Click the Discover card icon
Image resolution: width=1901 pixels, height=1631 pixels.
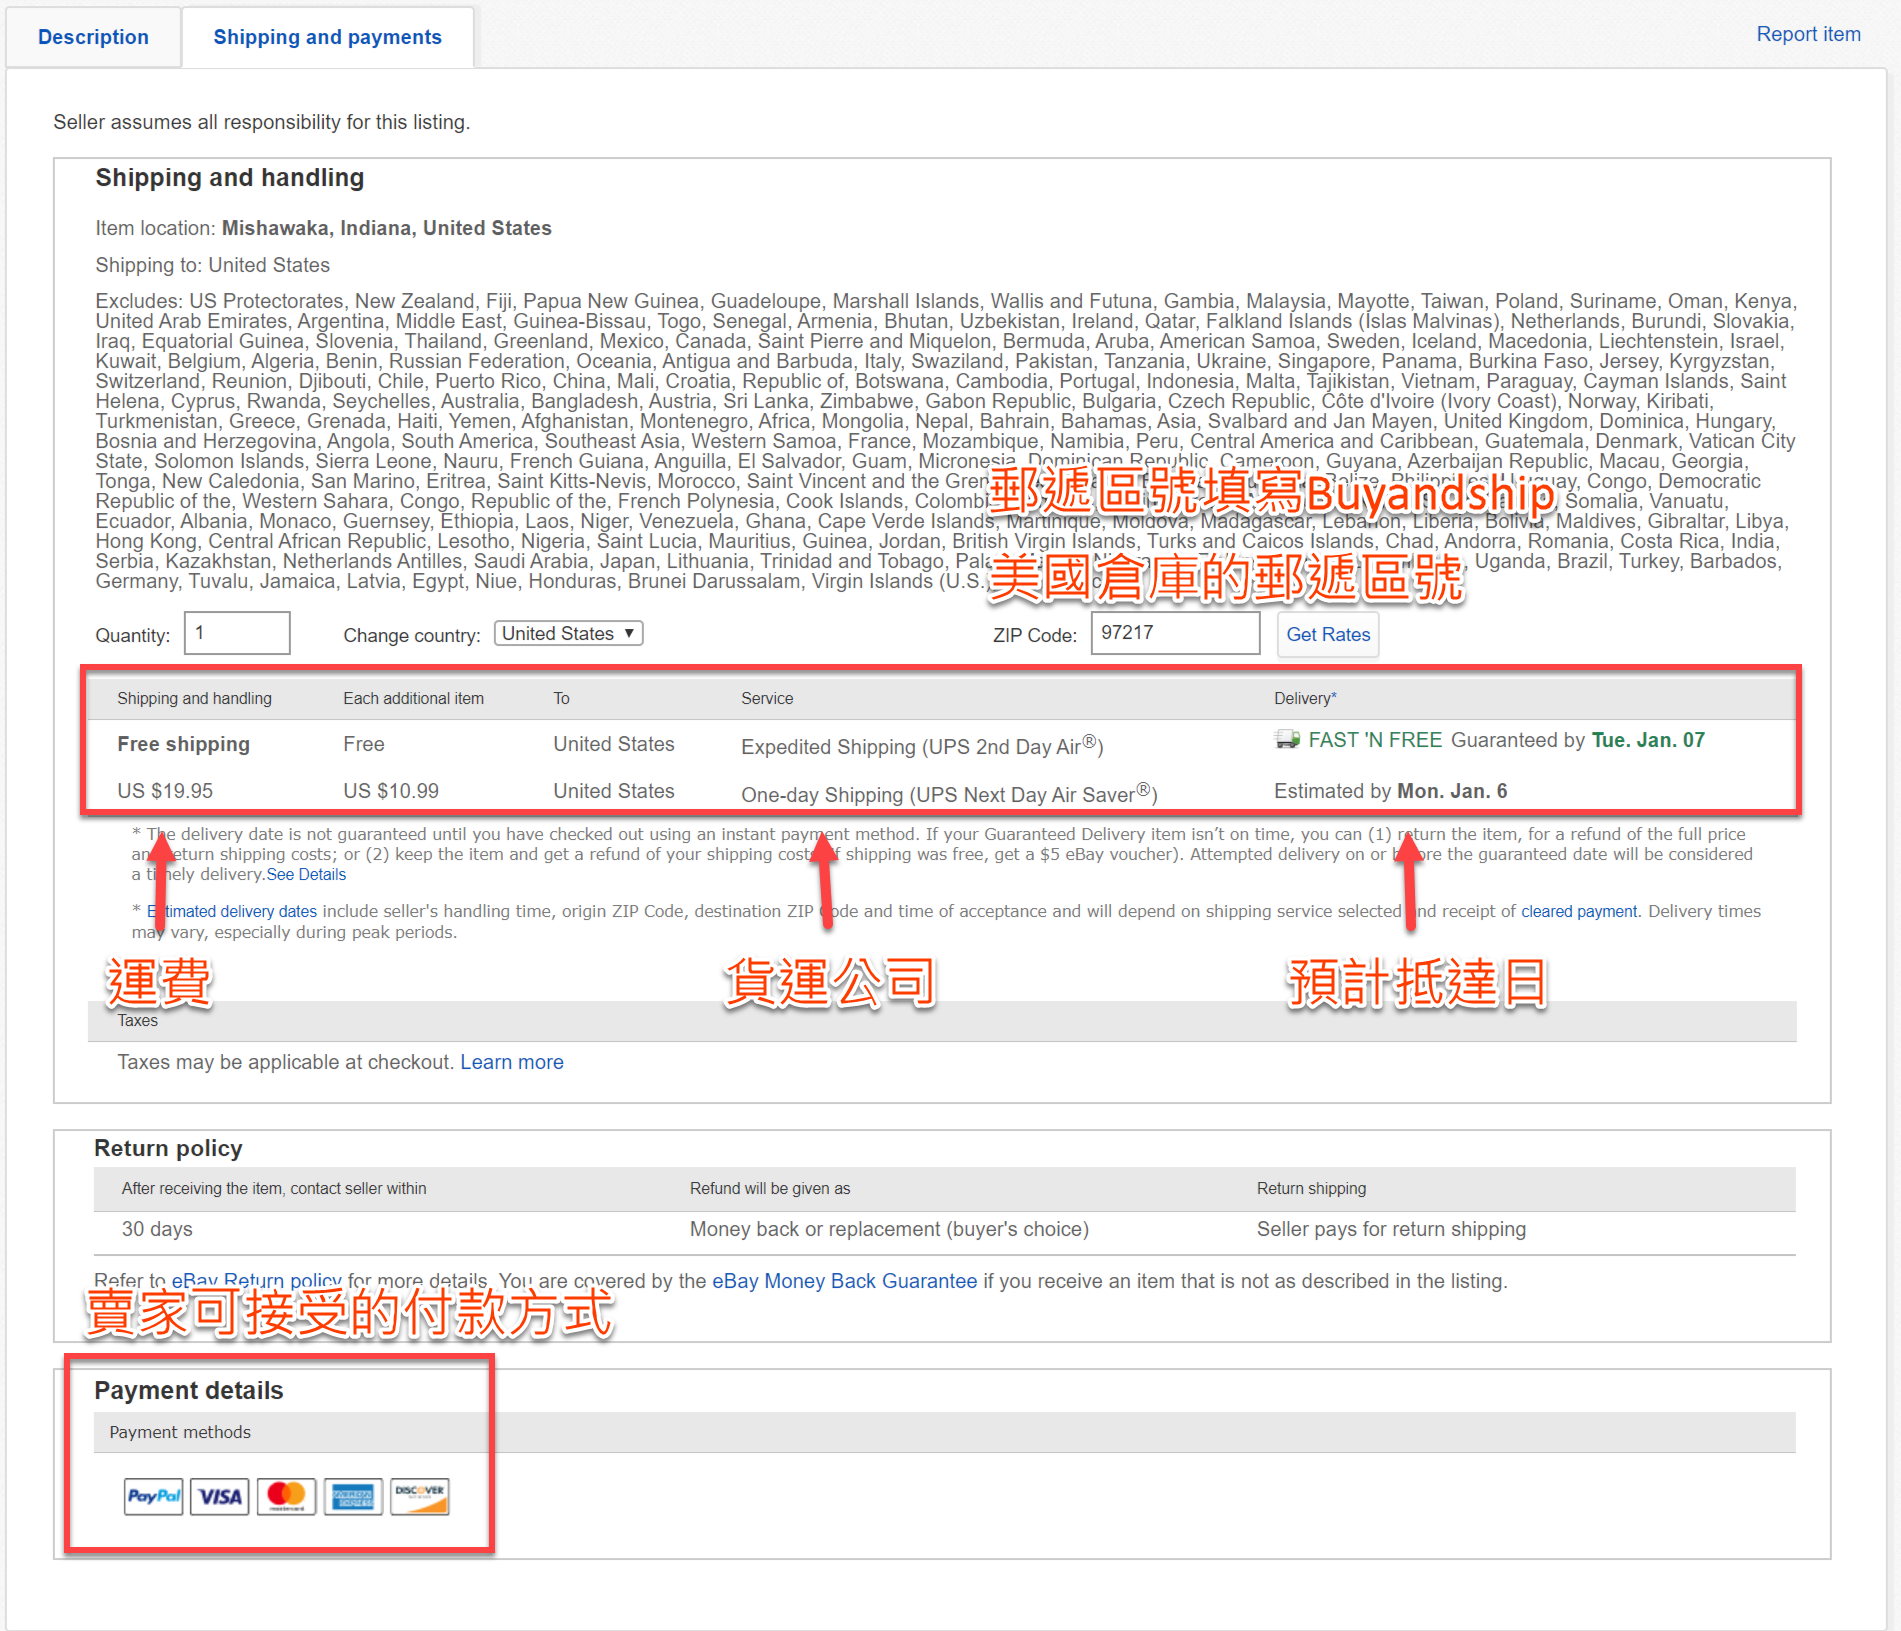tap(419, 1496)
